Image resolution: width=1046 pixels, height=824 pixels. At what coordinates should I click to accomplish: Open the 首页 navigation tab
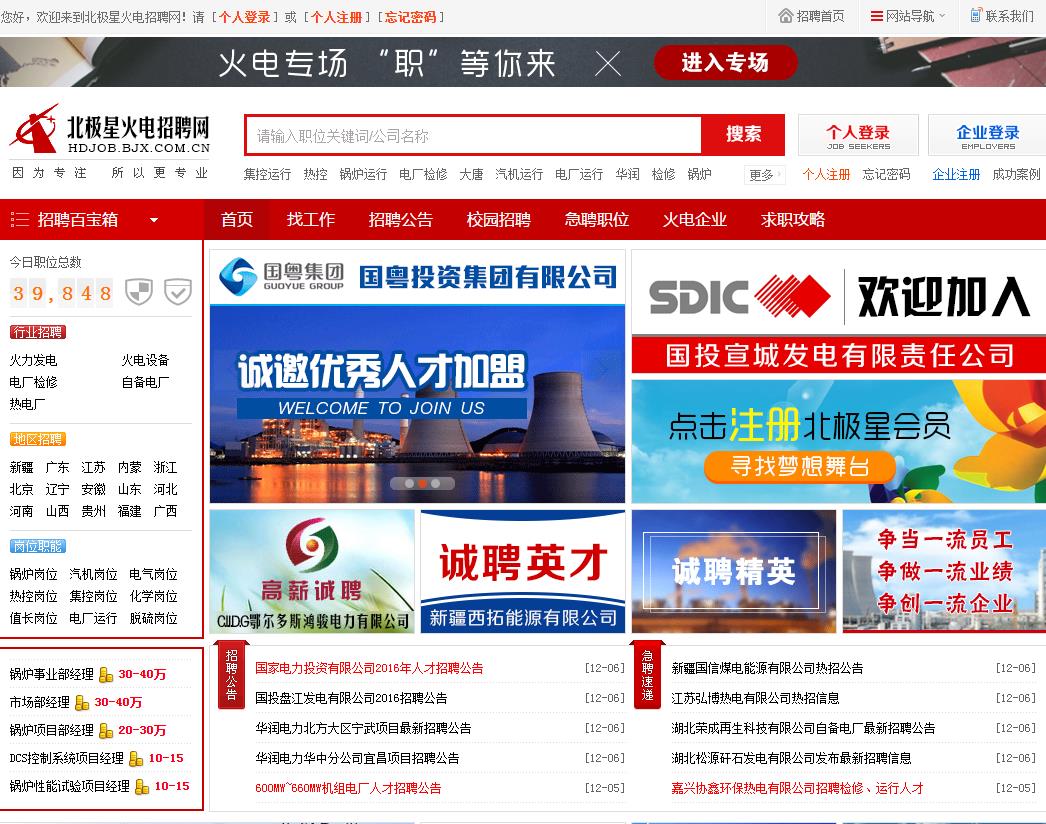[x=237, y=220]
